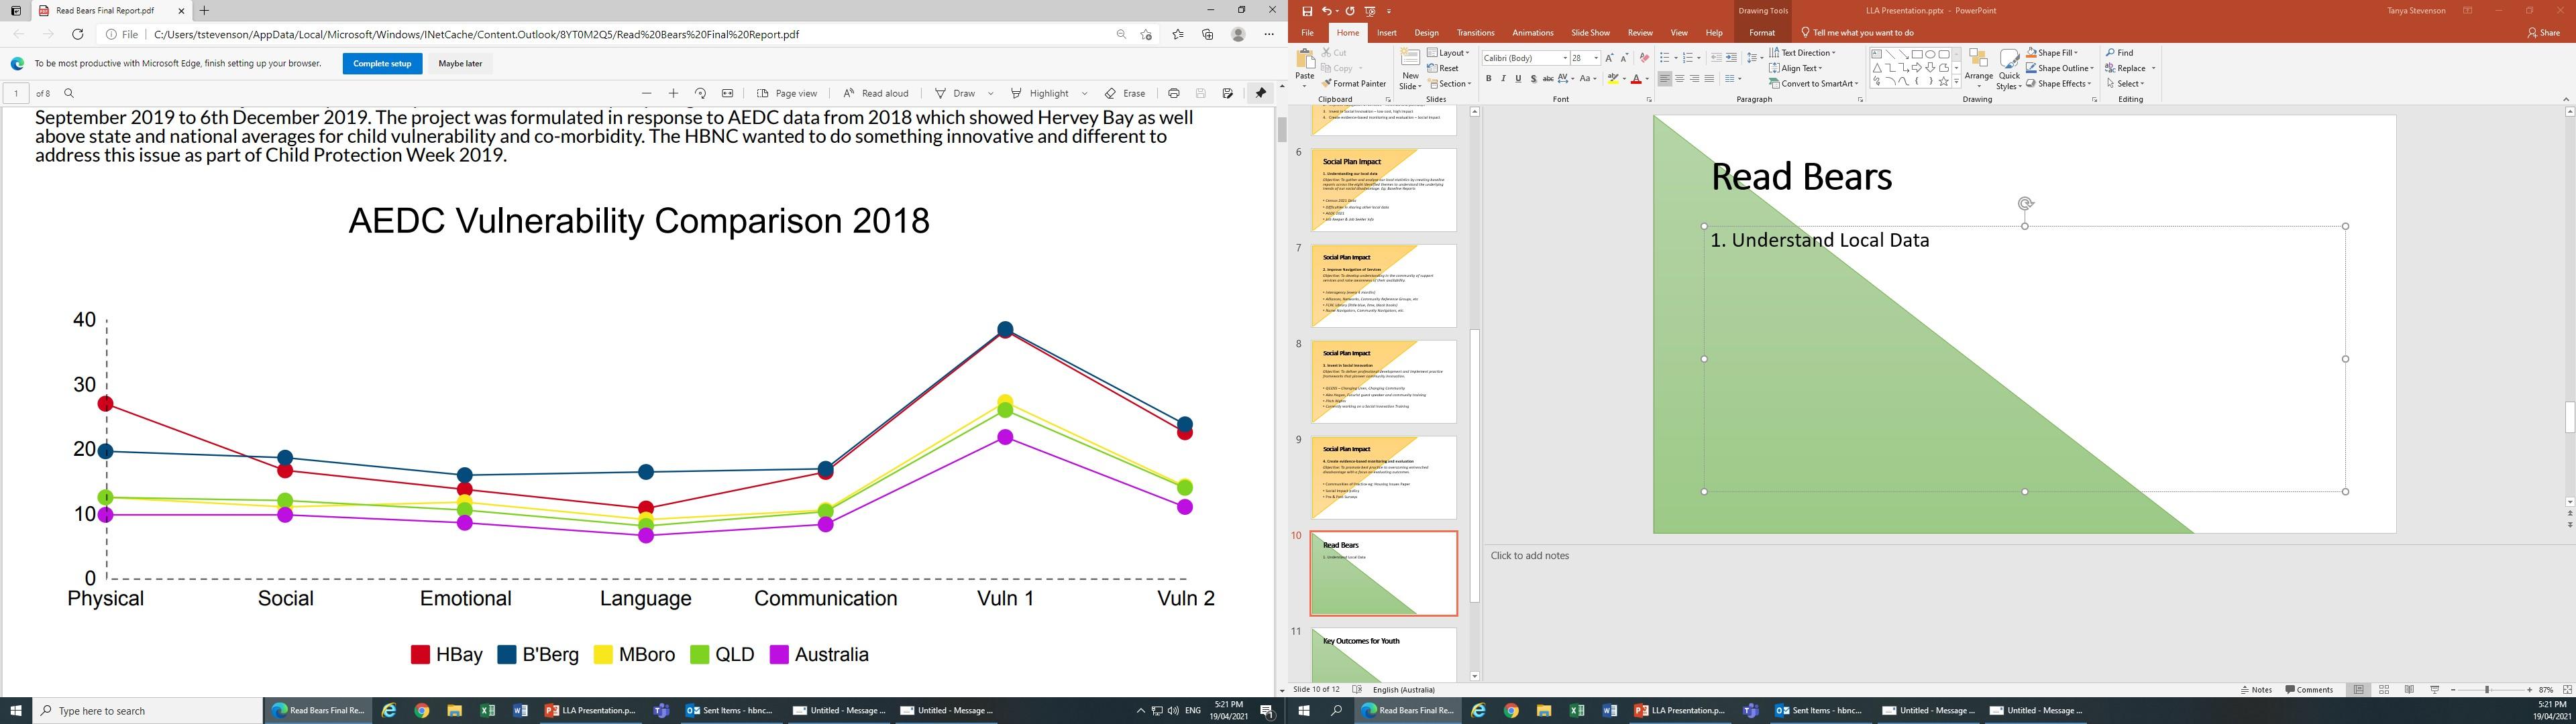Rotate the PDF page
The height and width of the screenshot is (724, 2576).
point(700,93)
